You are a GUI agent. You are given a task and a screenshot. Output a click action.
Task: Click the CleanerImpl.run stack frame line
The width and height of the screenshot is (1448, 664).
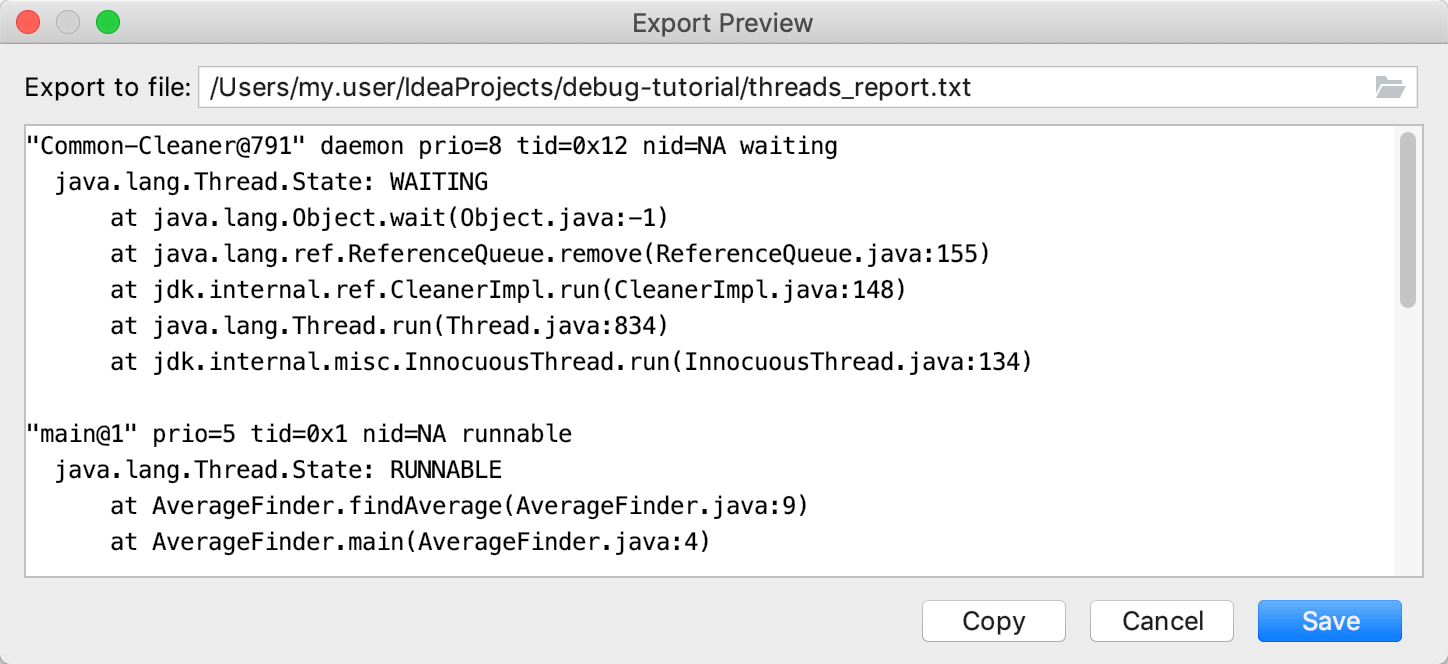coord(508,291)
